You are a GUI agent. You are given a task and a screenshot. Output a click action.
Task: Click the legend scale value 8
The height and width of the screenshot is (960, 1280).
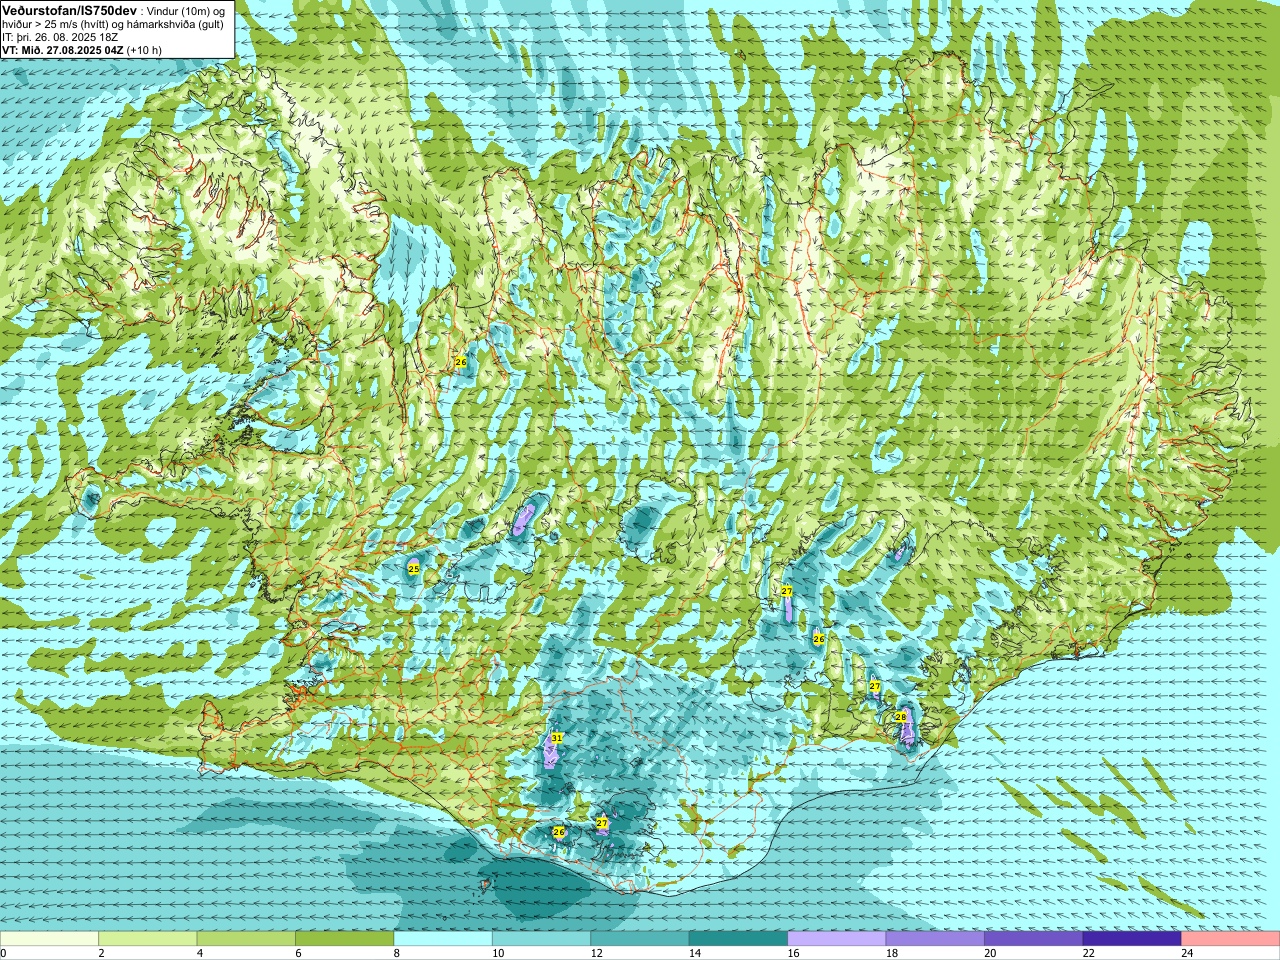397,953
